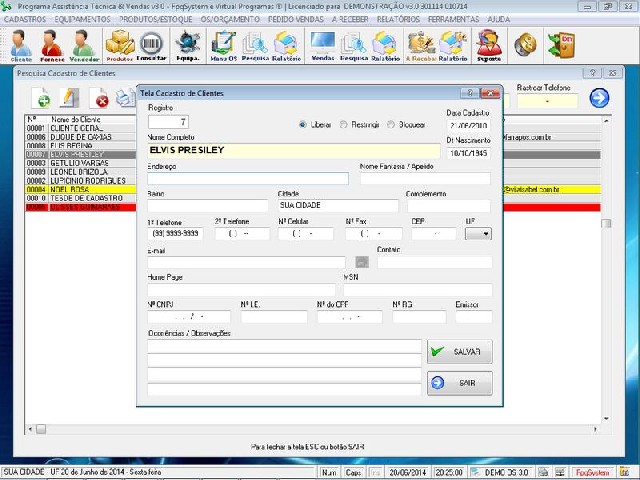Open the Suporte toolbar icon

[x=488, y=45]
